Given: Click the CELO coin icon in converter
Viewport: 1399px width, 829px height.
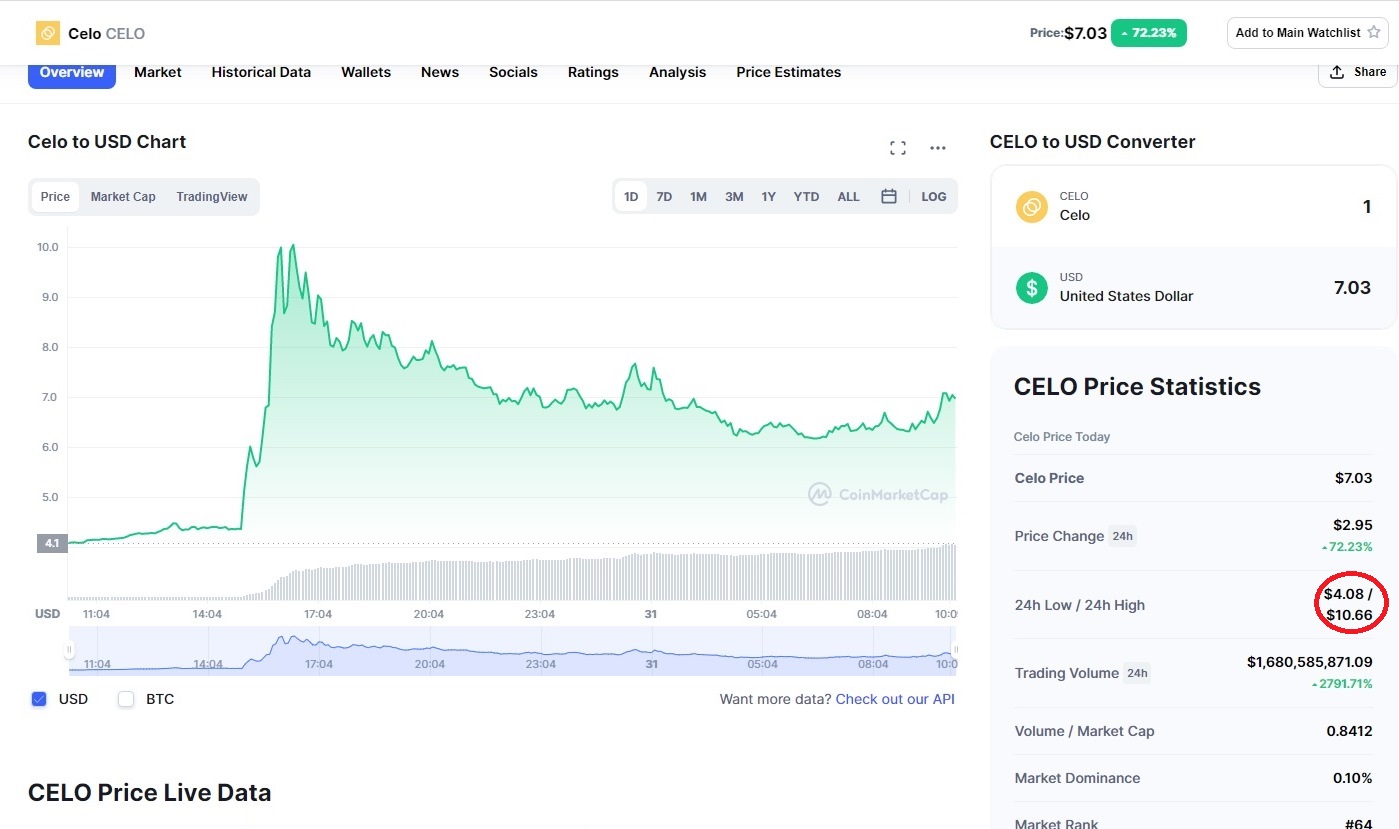Looking at the screenshot, I should click(x=1031, y=207).
